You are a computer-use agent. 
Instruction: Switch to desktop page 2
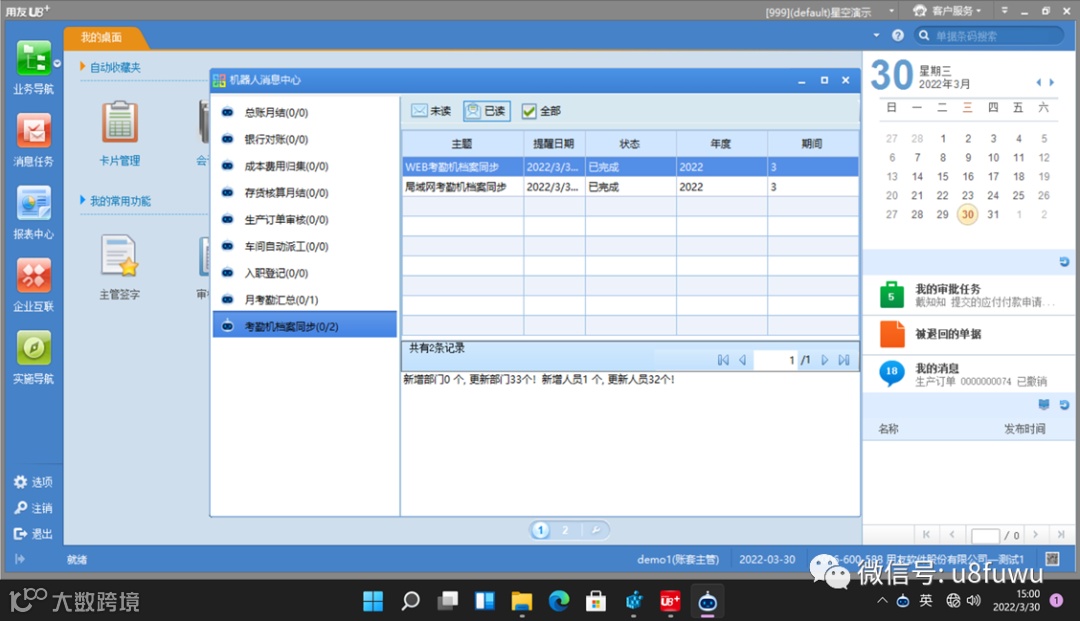[565, 530]
